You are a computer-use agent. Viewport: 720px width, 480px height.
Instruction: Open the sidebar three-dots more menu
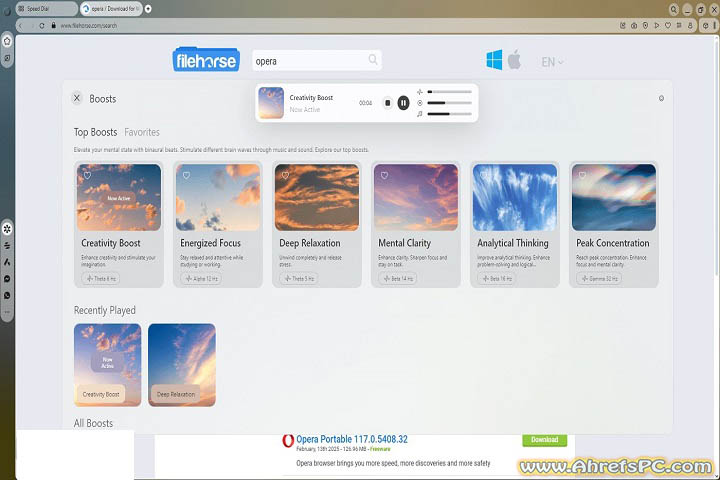[x=7, y=312]
